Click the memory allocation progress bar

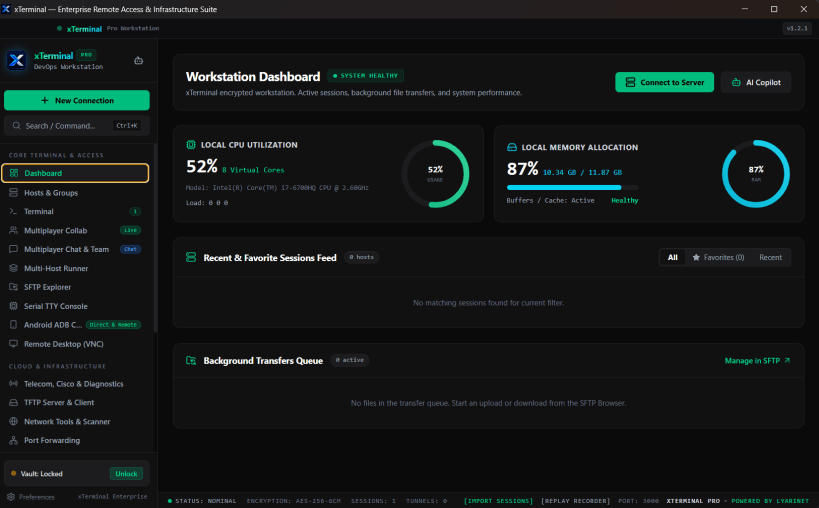click(x=572, y=187)
